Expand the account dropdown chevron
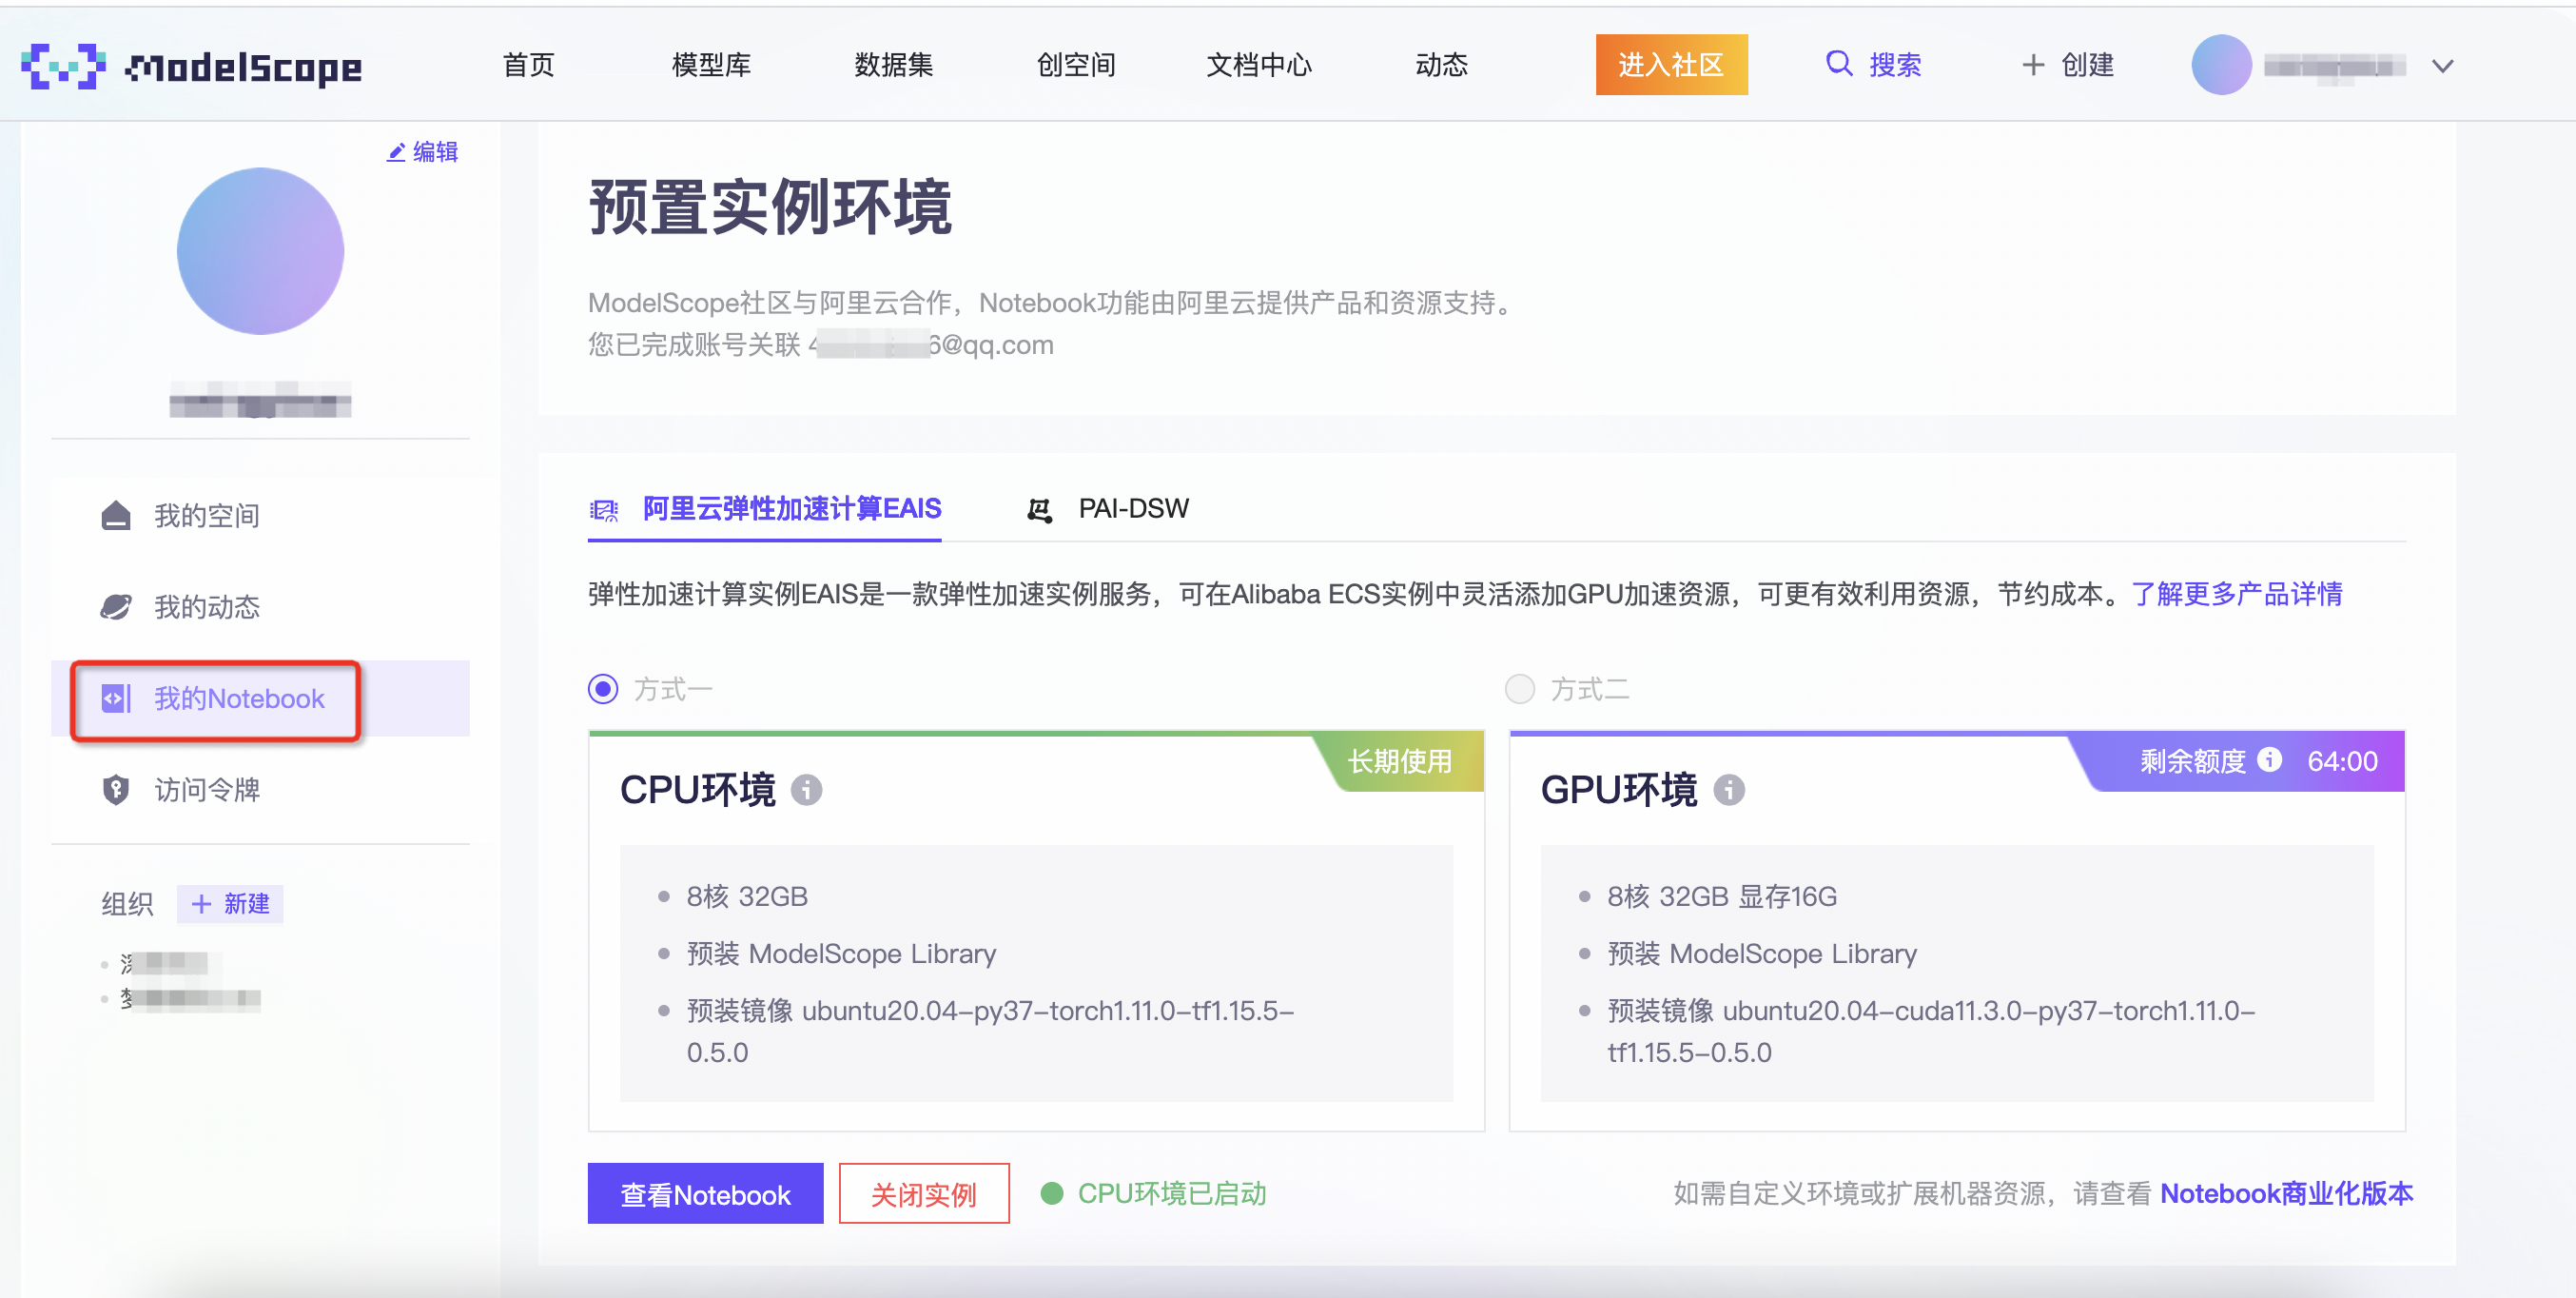This screenshot has height=1298, width=2576. [x=2442, y=67]
